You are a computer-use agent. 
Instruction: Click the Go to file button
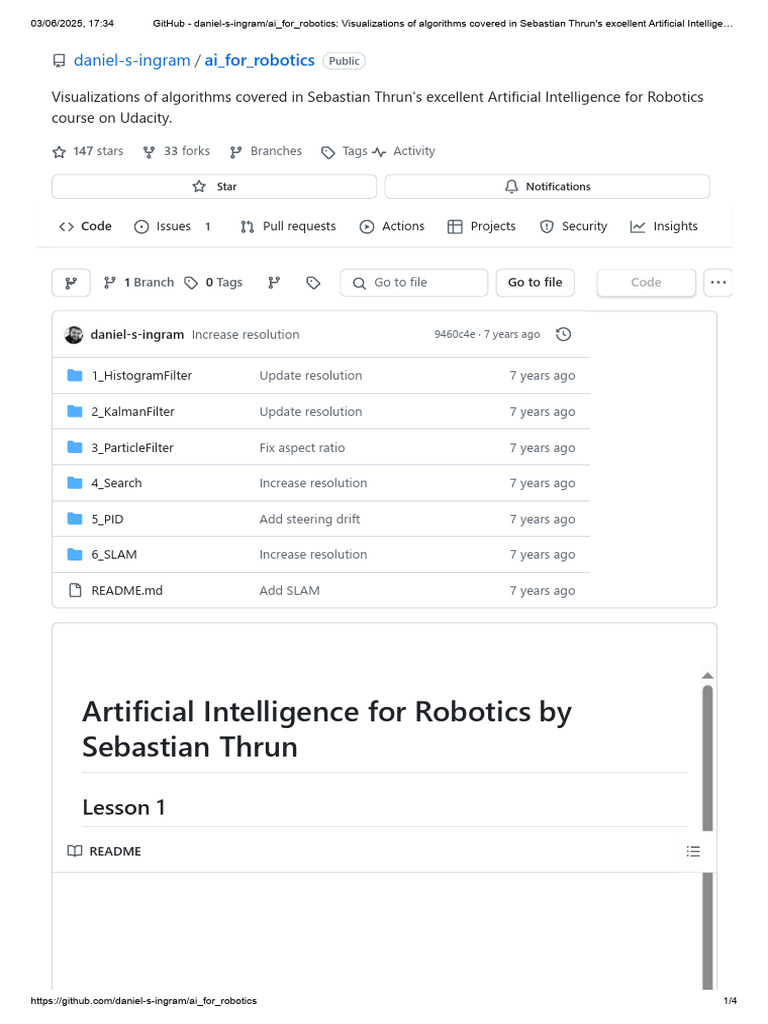[536, 283]
